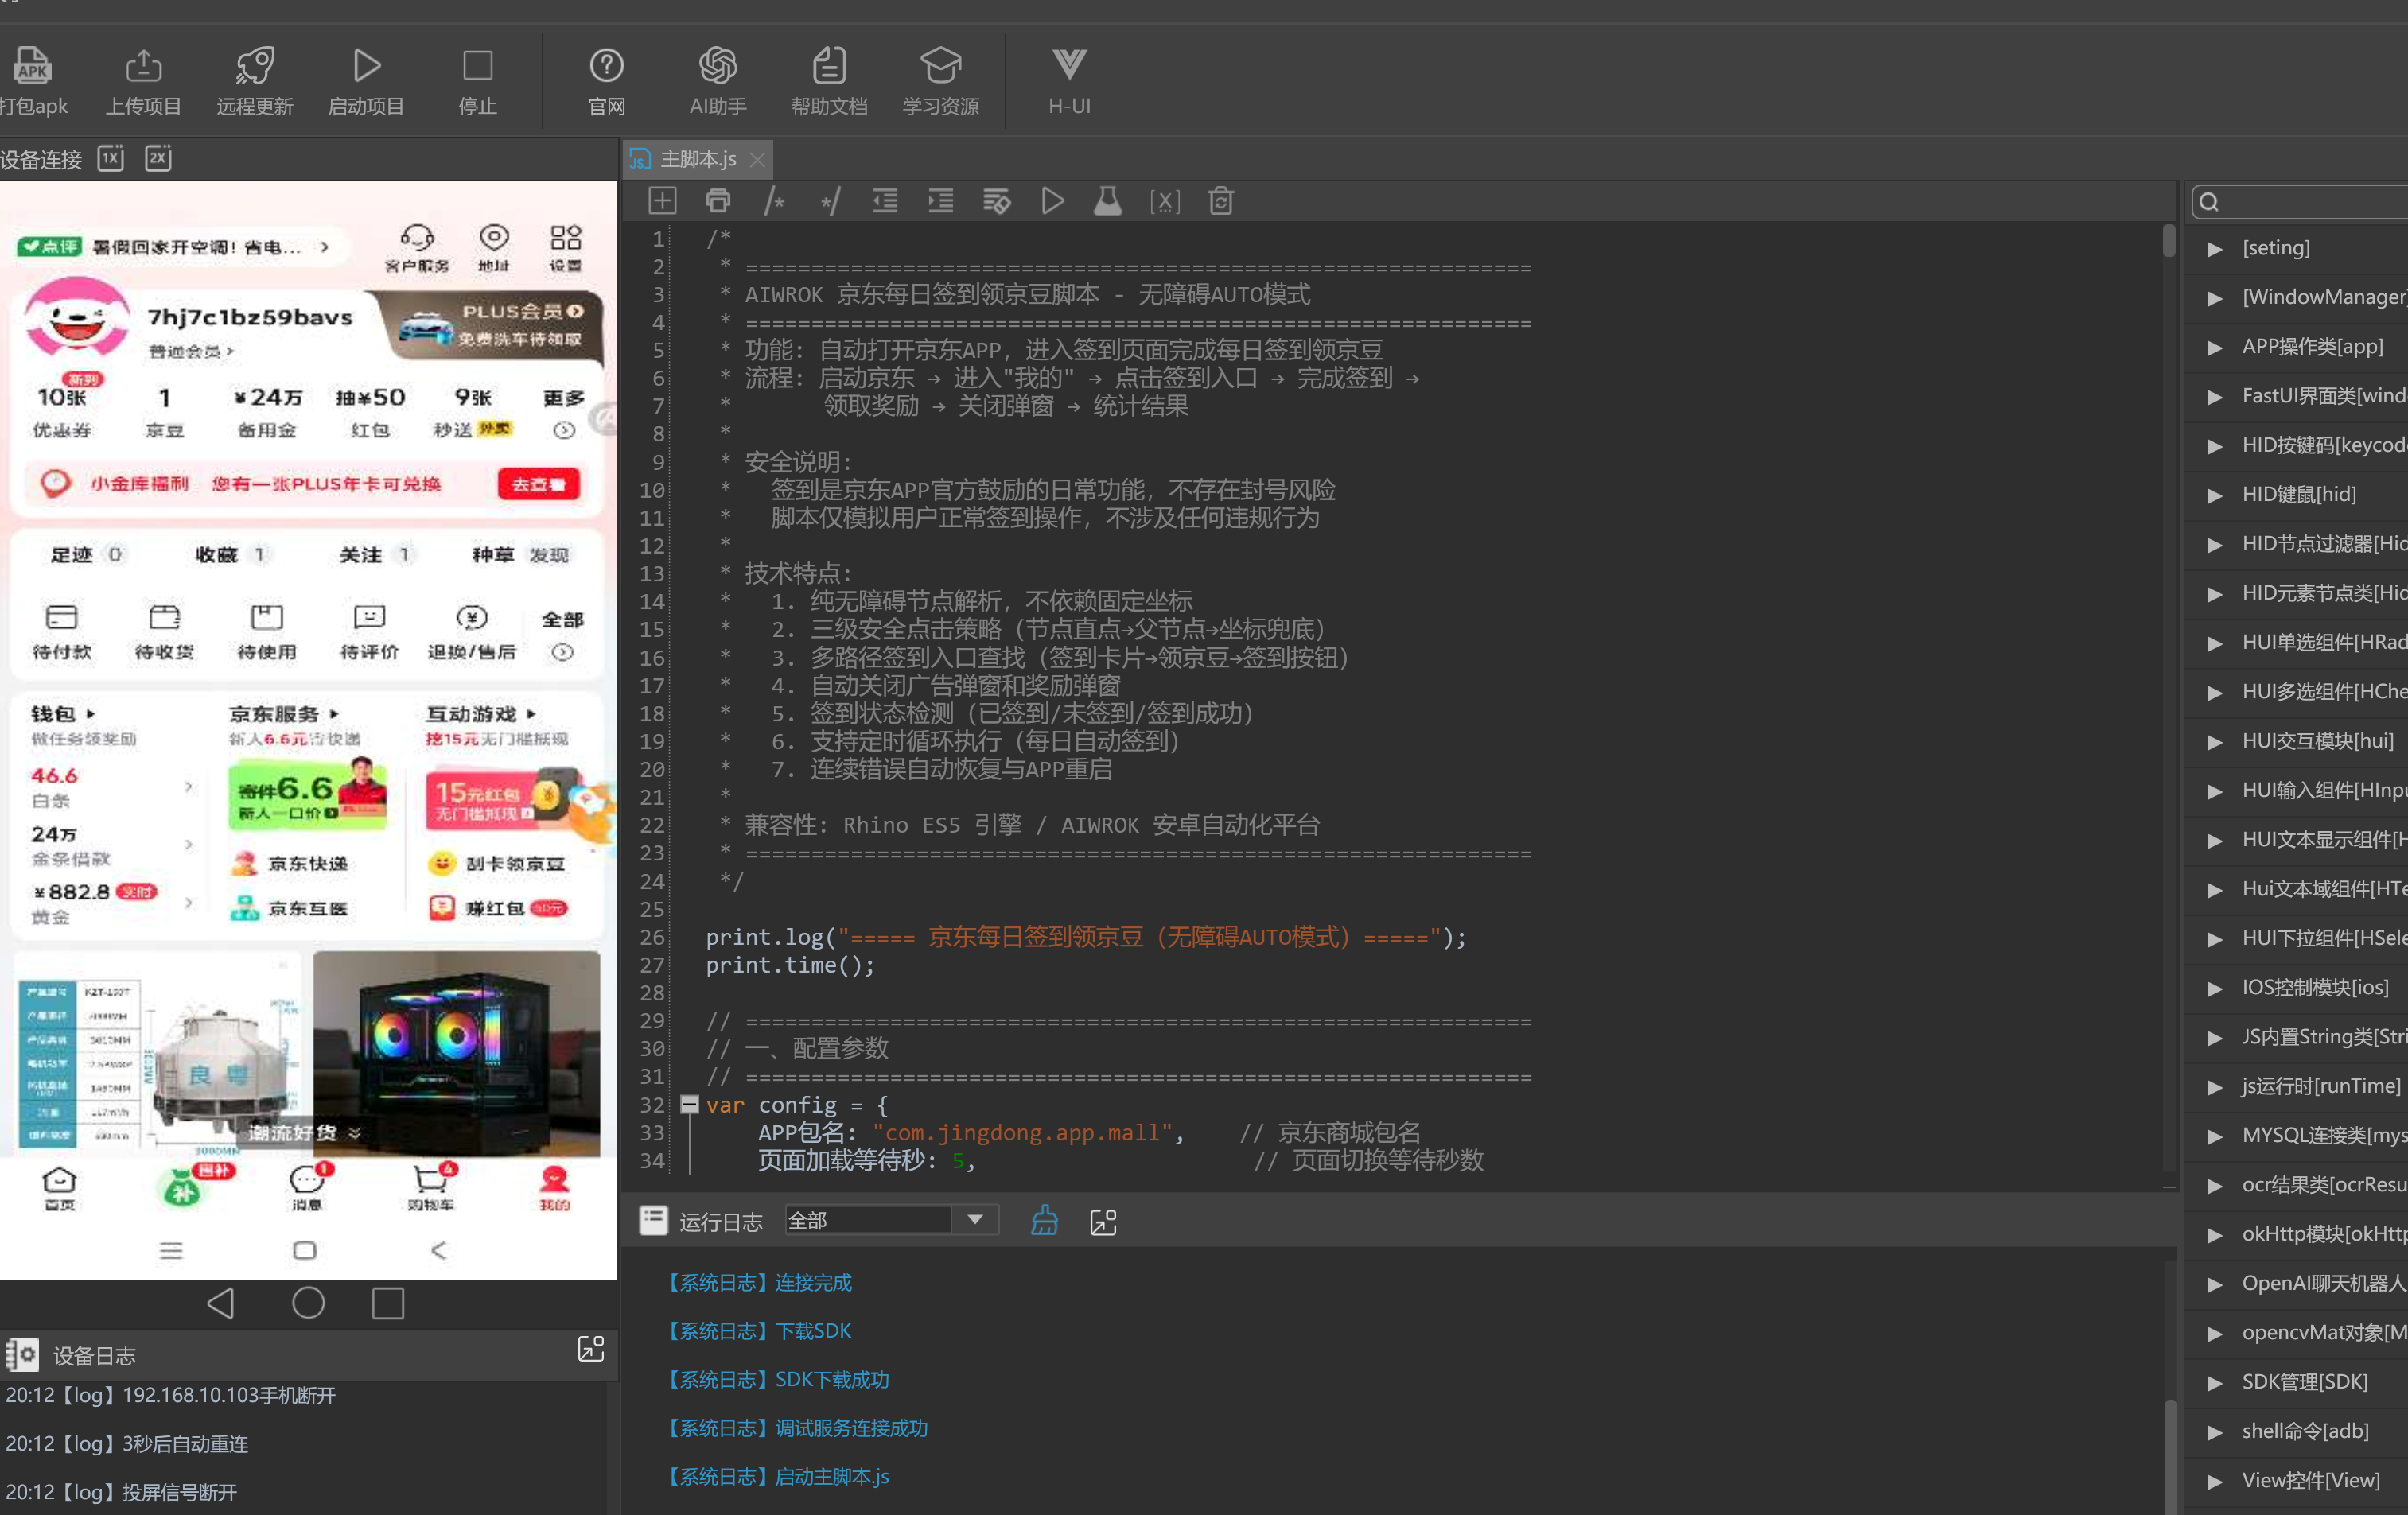
Task: Click the code editor vertical scrollbar
Action: (x=2169, y=240)
